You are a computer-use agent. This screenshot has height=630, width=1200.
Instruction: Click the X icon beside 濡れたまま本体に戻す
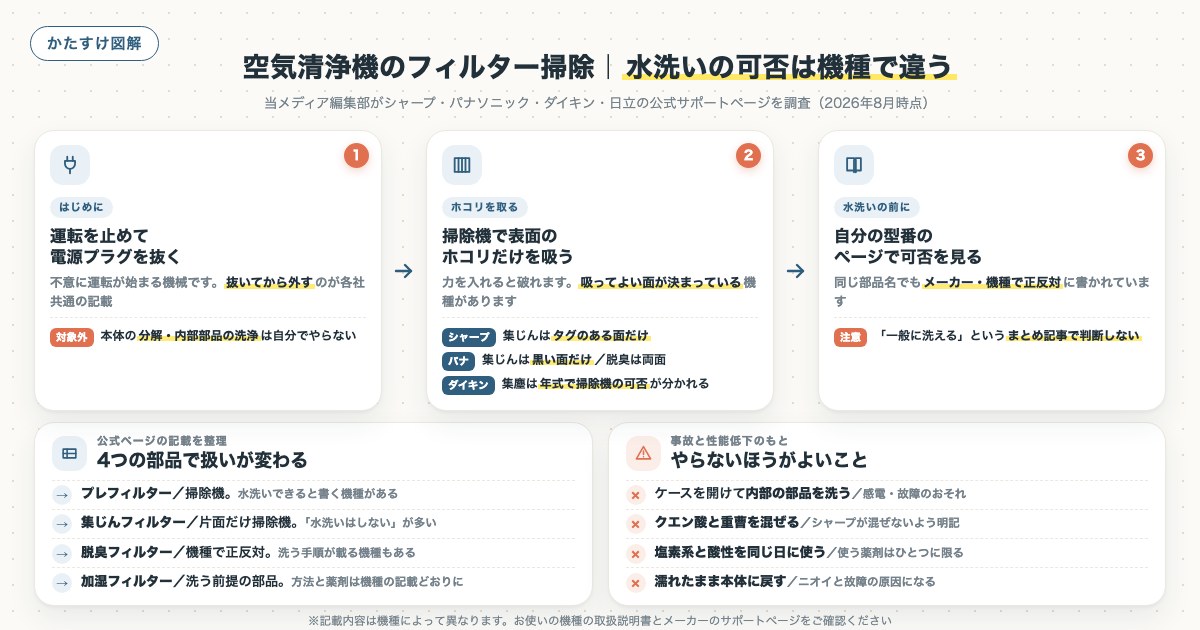tap(635, 582)
